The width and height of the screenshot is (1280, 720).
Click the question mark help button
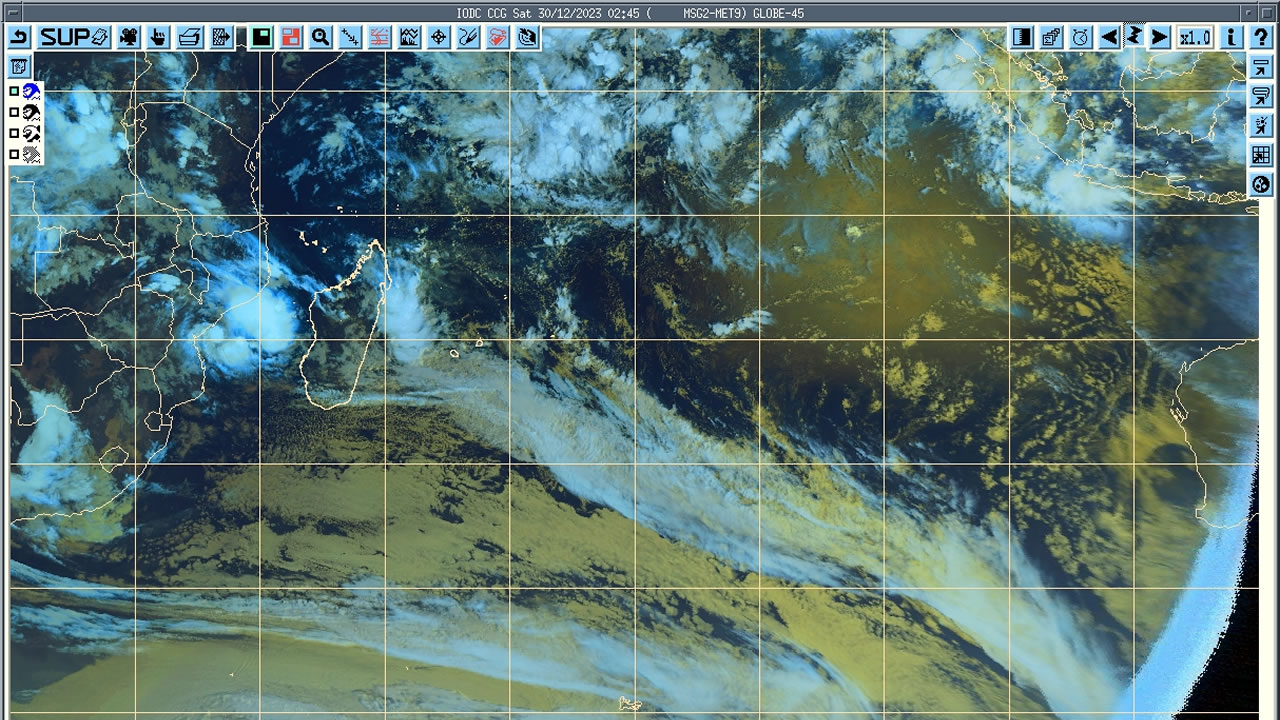(1261, 38)
